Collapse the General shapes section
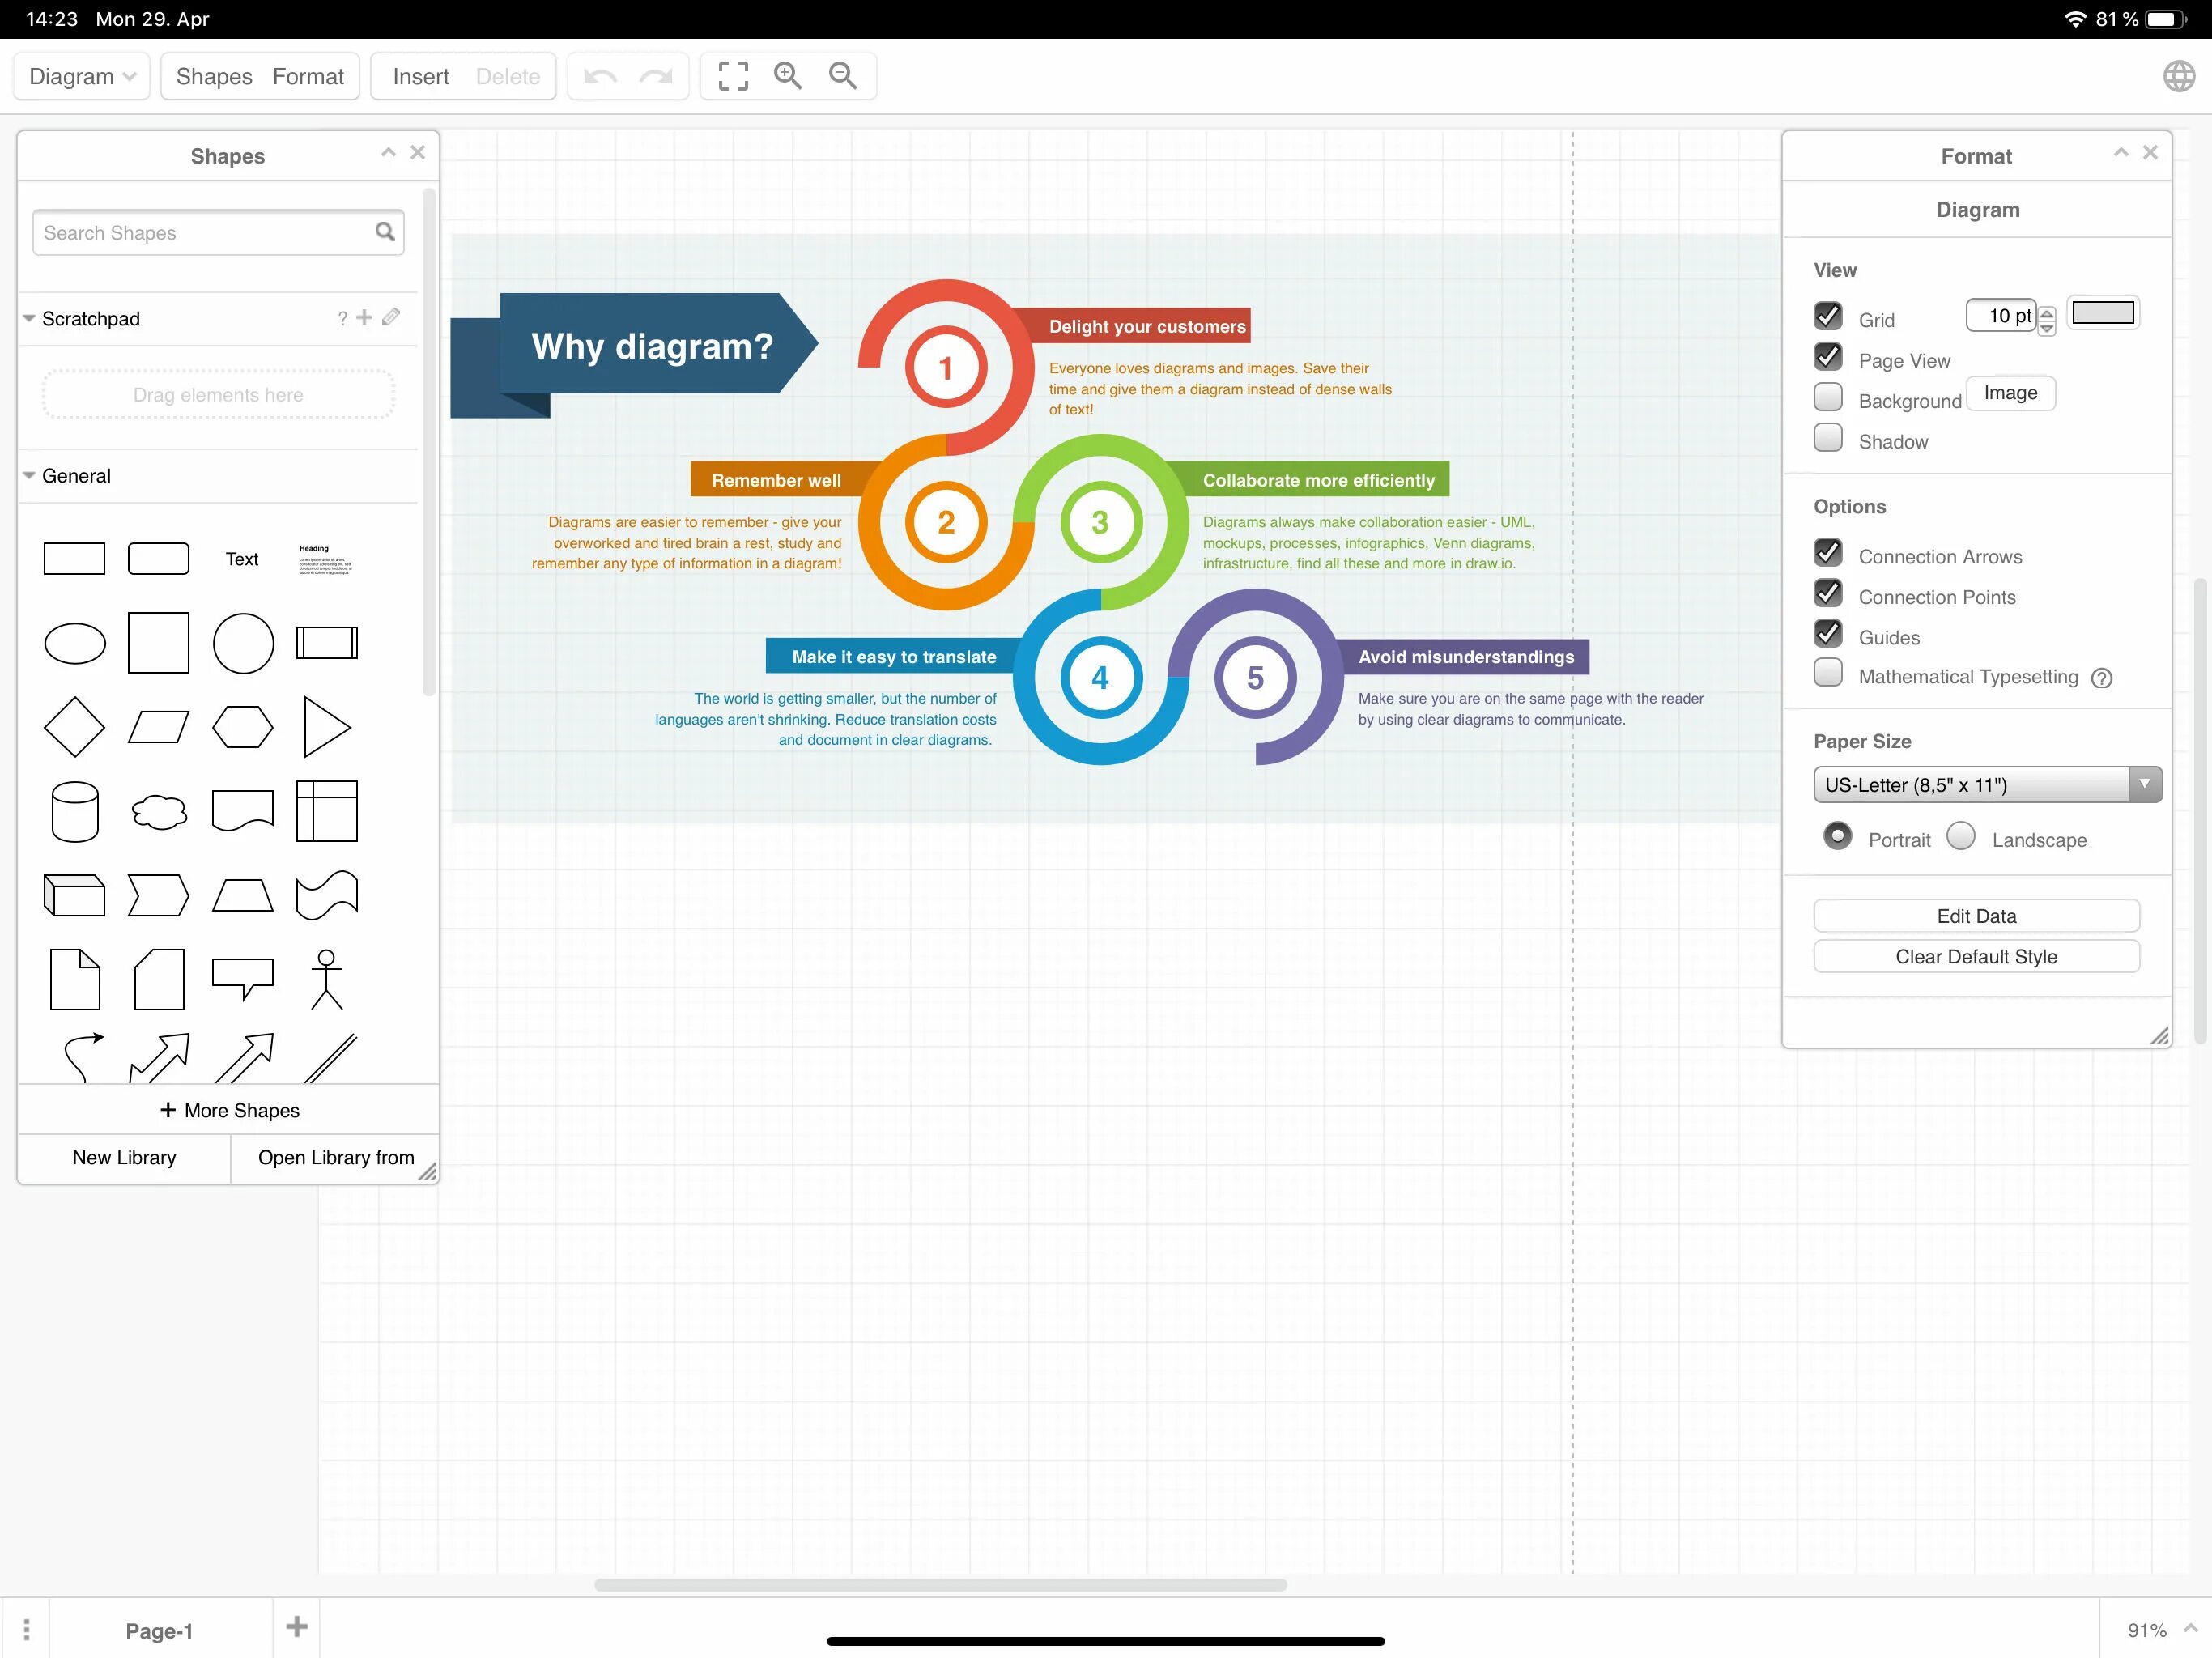 pyautogui.click(x=29, y=476)
